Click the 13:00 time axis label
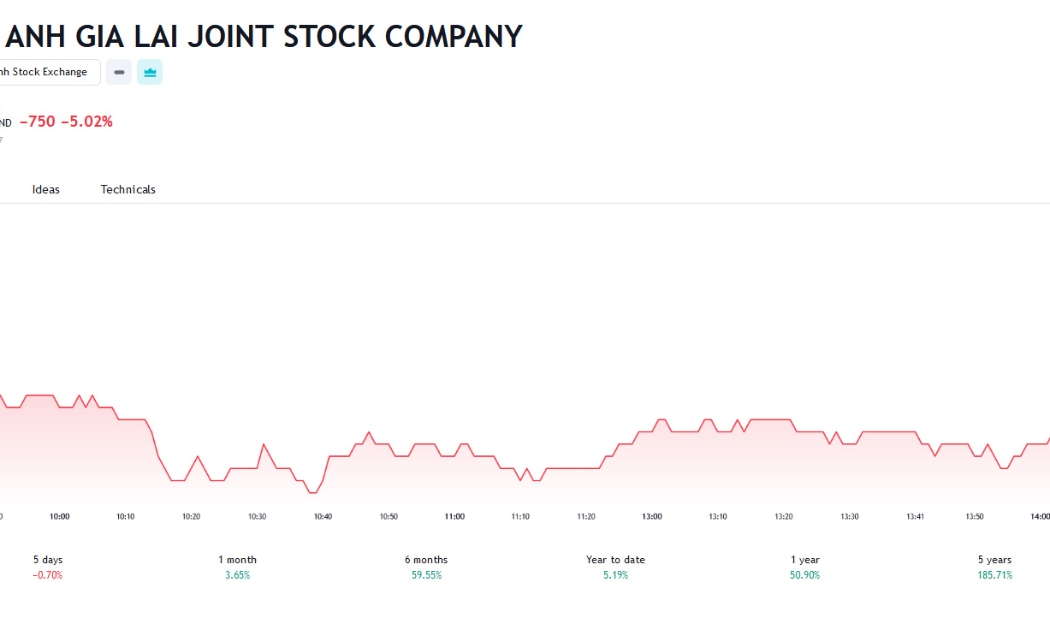 tap(652, 517)
